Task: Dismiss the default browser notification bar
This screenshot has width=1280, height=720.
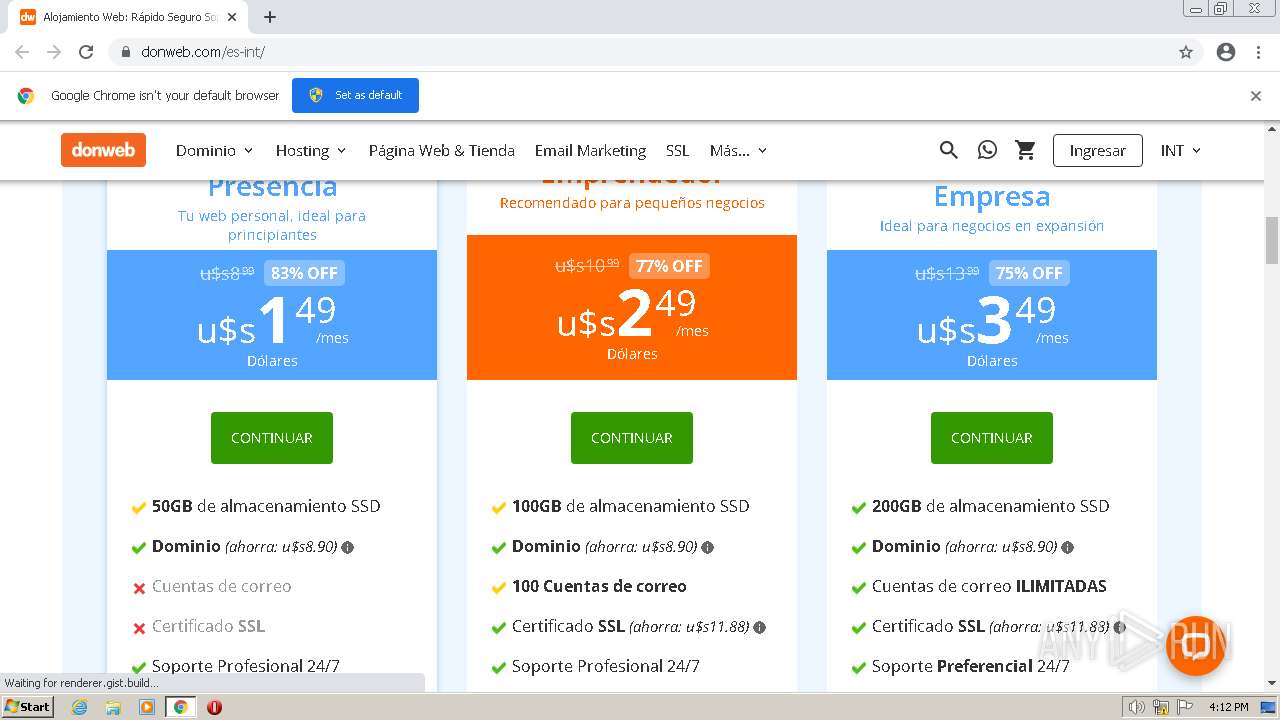Action: 1256,96
